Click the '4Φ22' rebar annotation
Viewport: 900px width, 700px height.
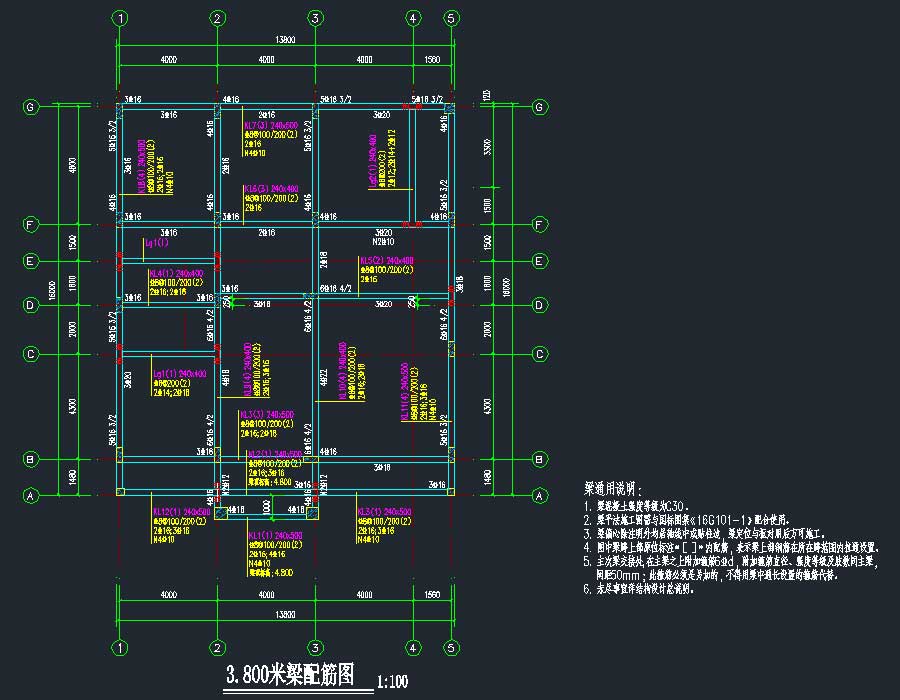323,377
